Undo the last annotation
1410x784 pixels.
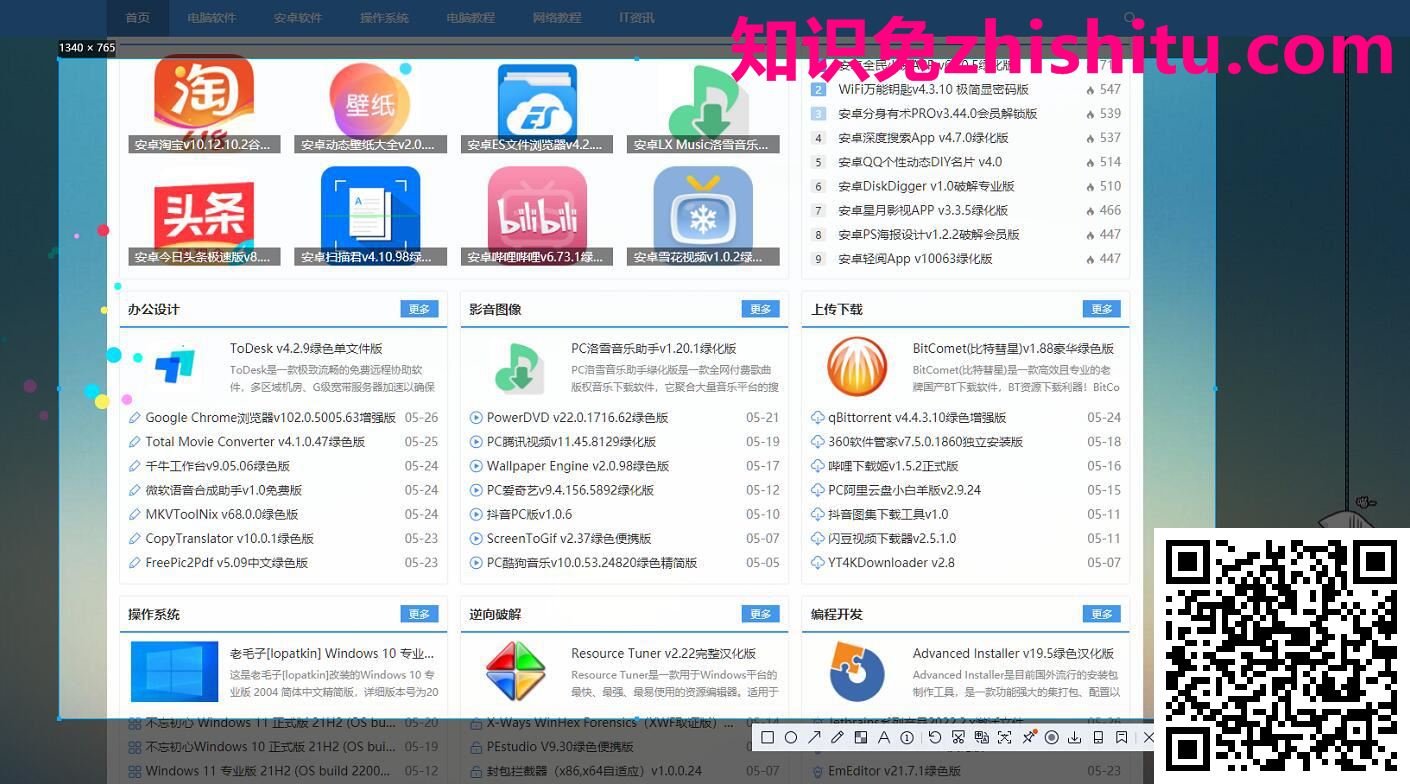[x=935, y=737]
